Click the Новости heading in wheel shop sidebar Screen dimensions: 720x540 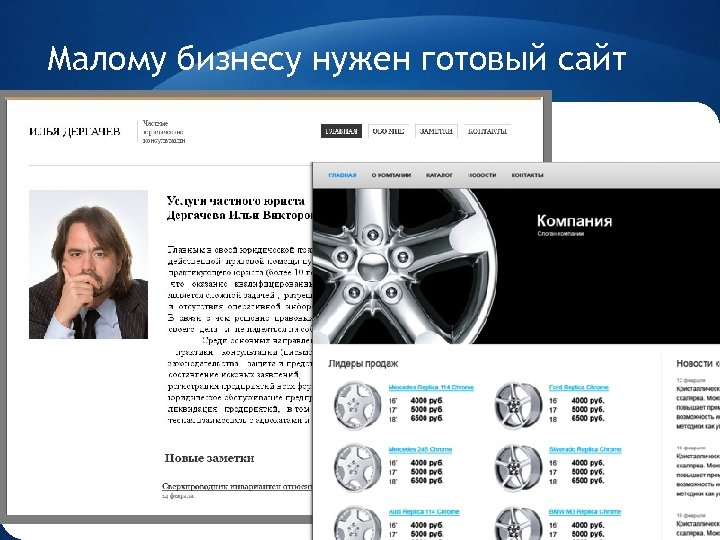pyautogui.click(x=698, y=364)
